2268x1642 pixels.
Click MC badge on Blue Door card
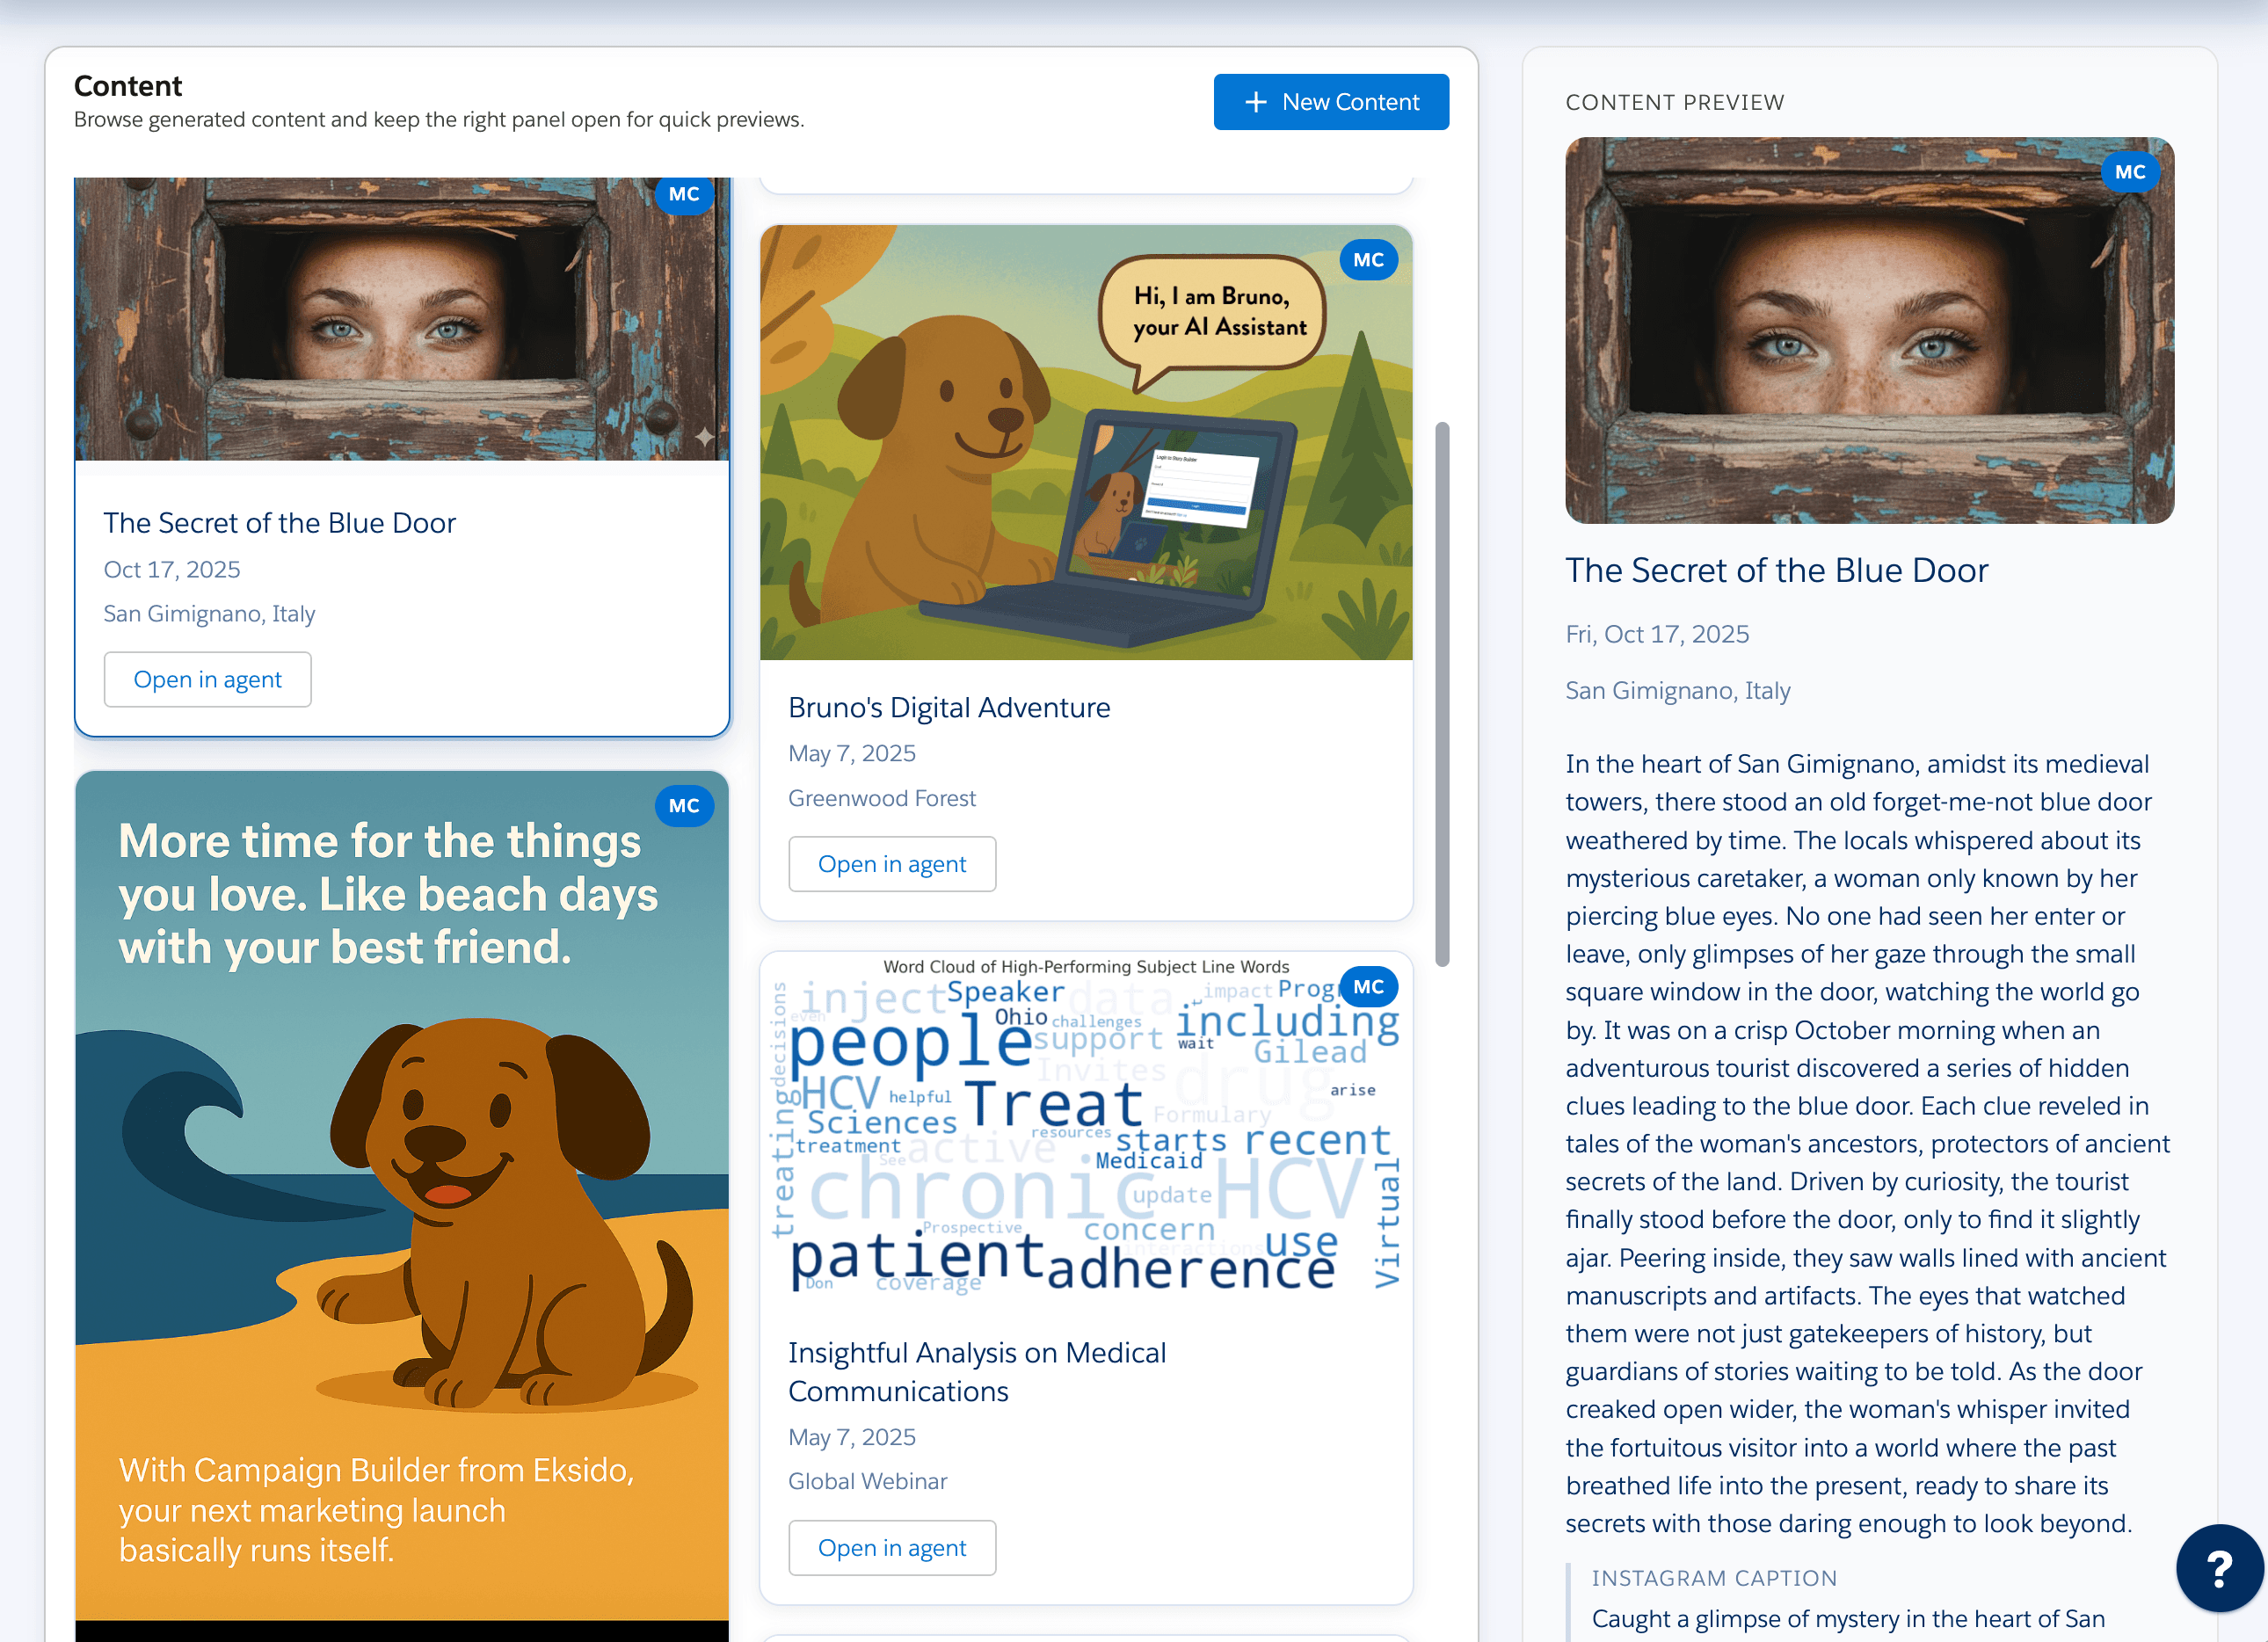coord(684,194)
